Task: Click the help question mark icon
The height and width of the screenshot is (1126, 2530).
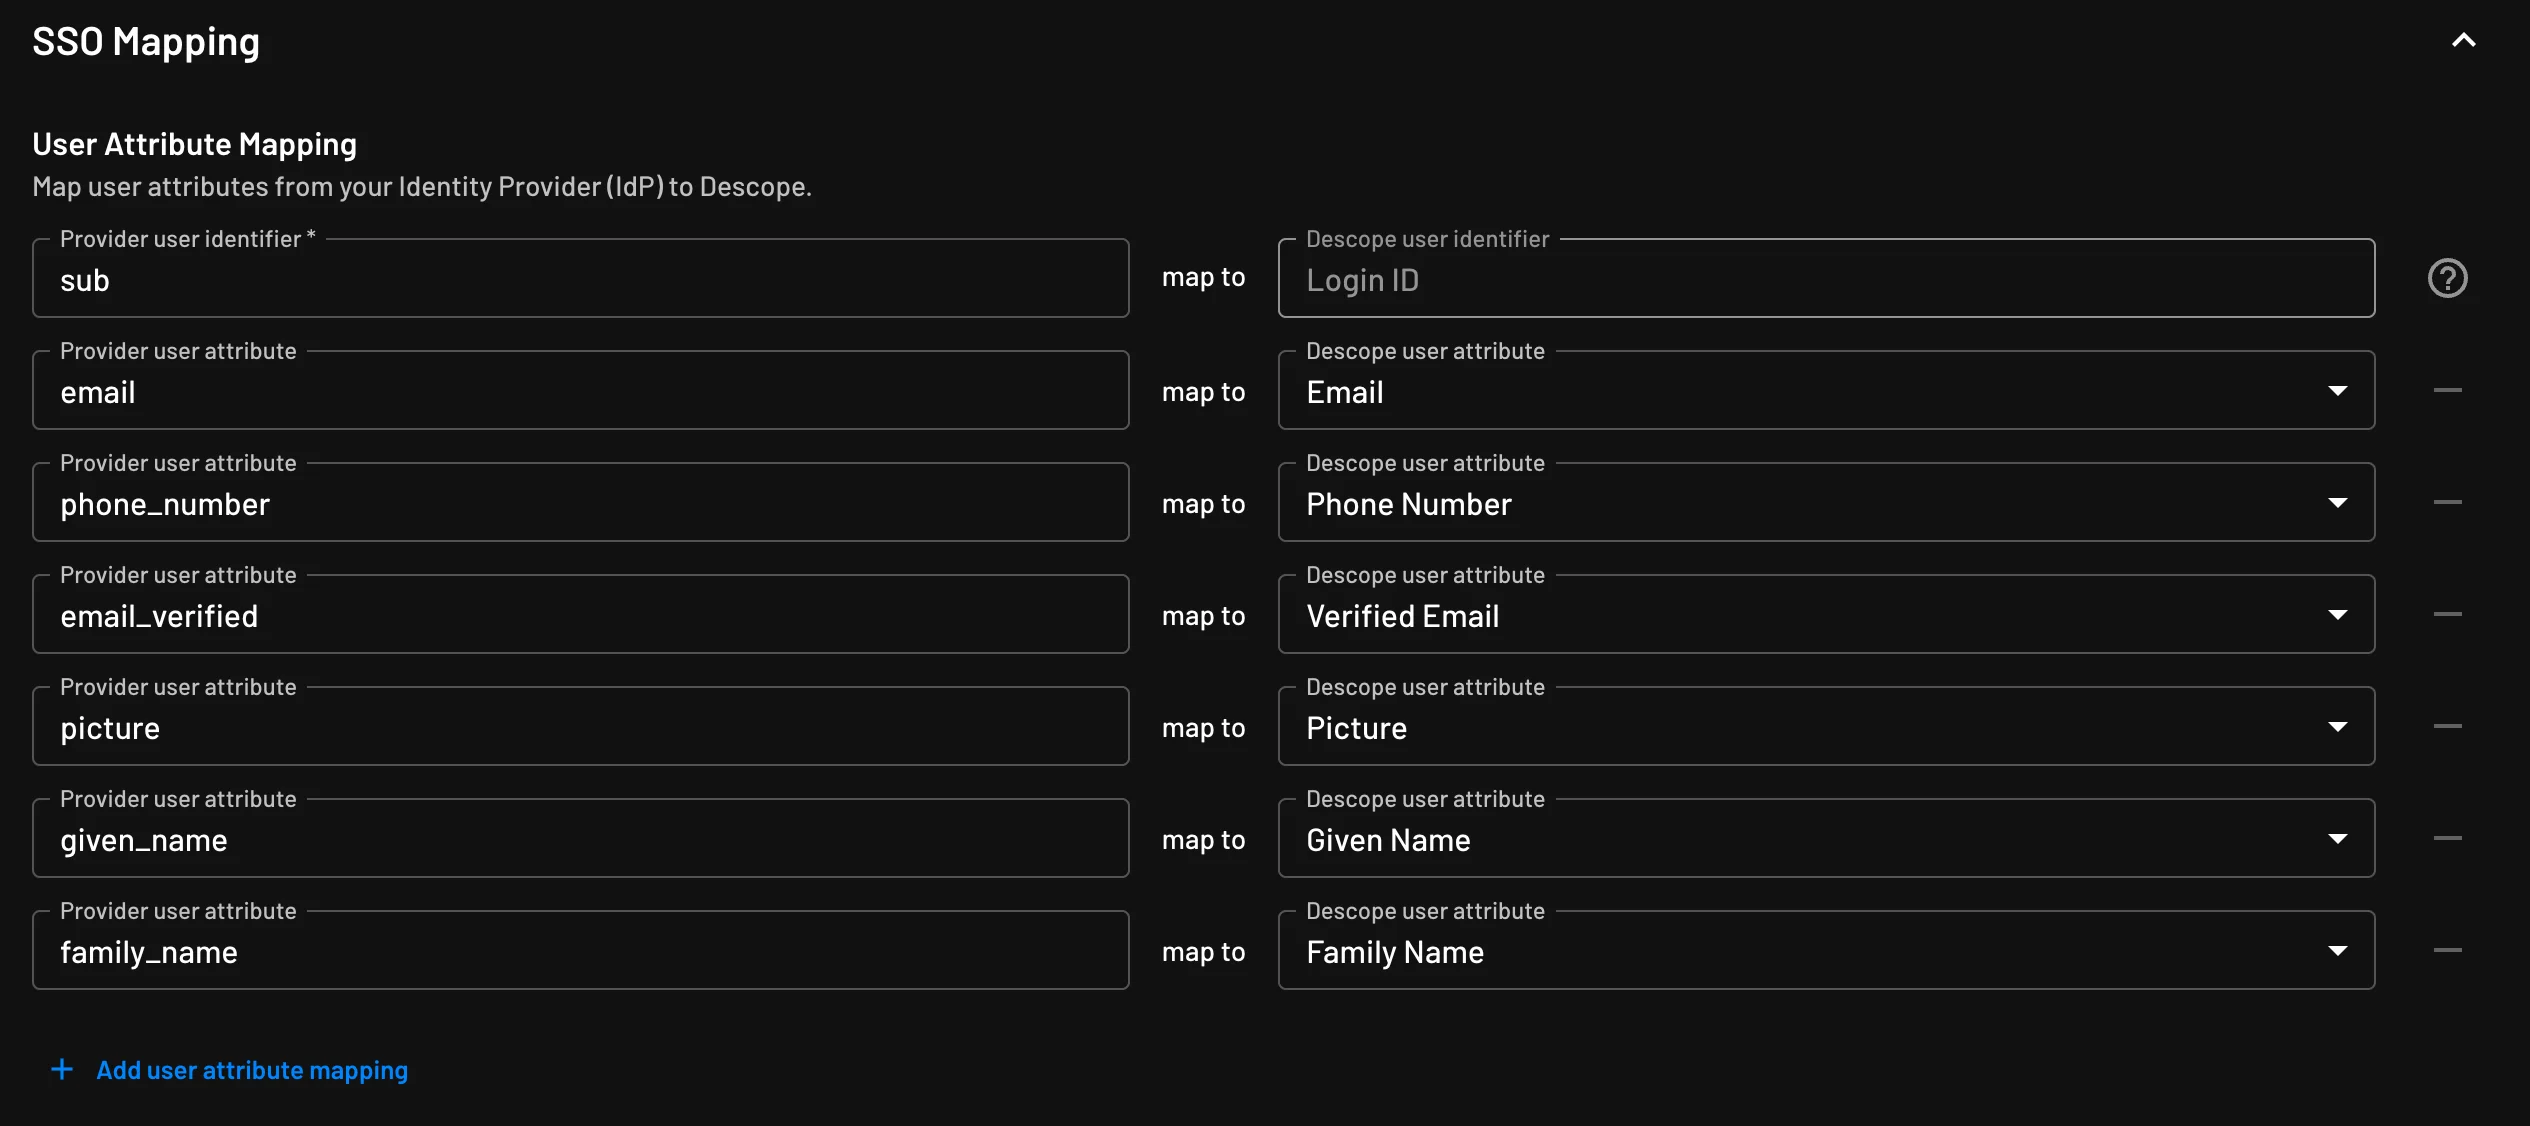Action: (2446, 277)
